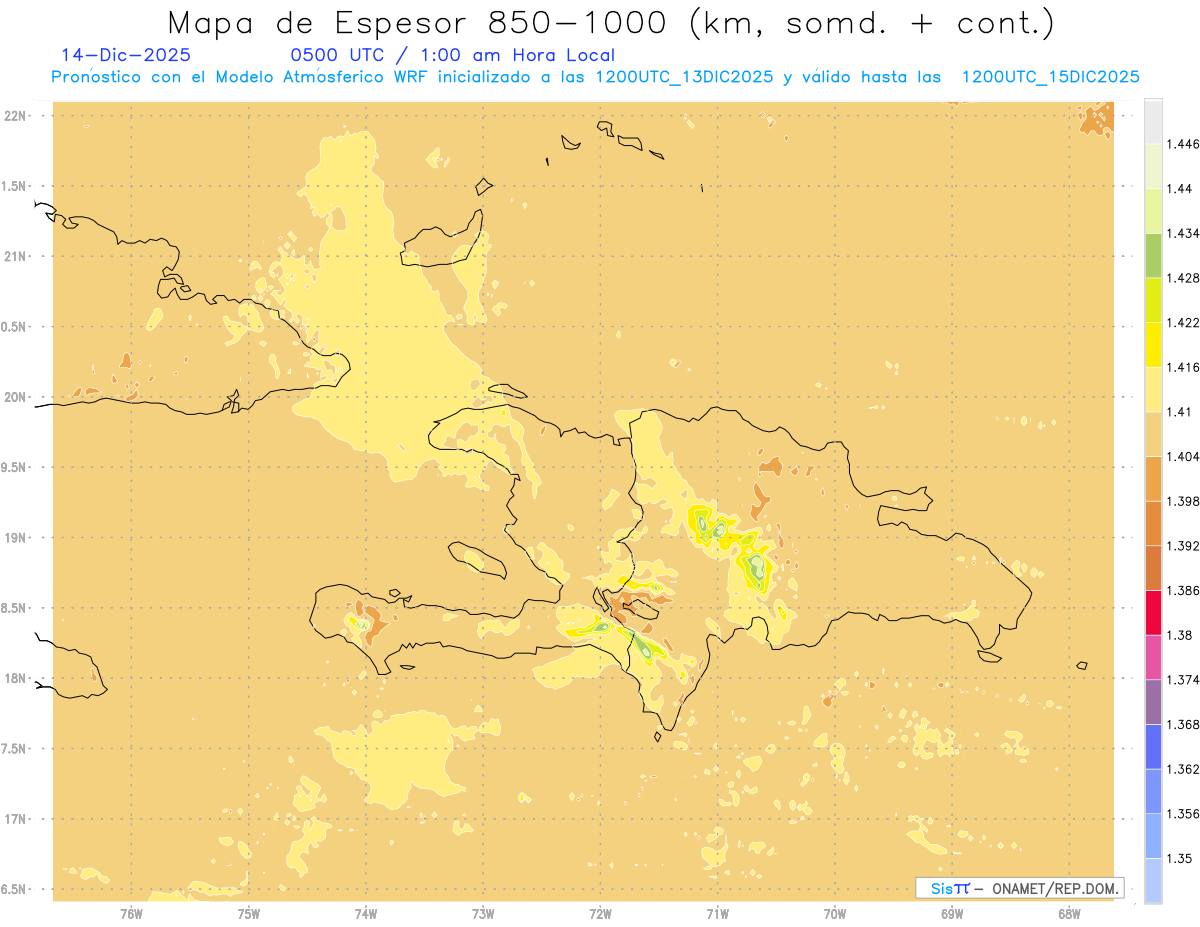Click the red 1.38–1.386 colorbar segment
1200x927 pixels.
(x=1153, y=613)
